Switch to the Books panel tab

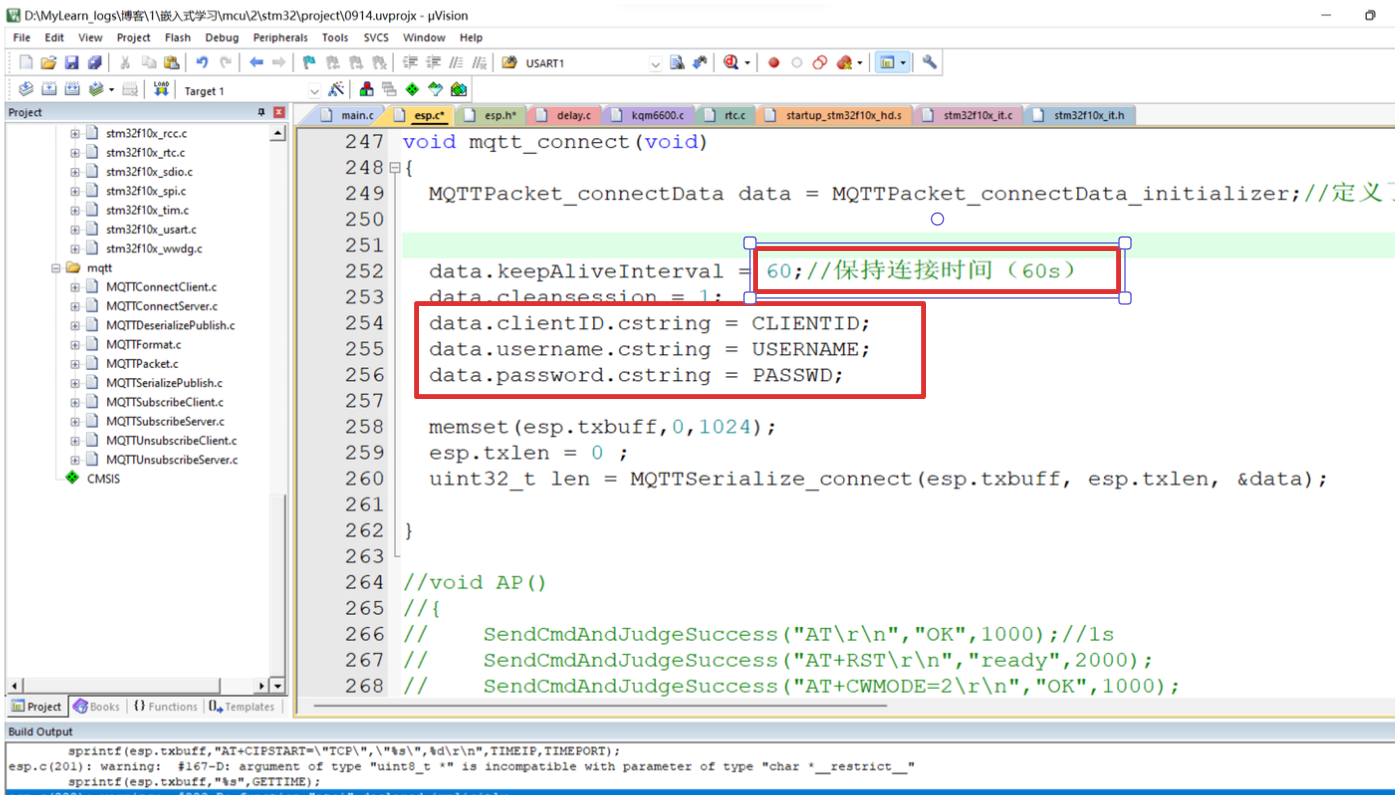click(96, 706)
